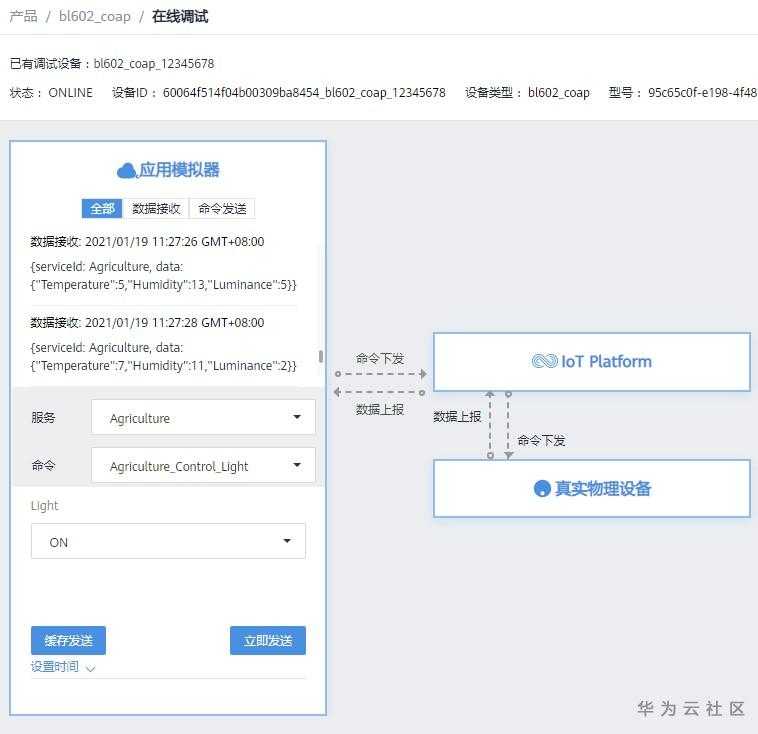Click the 真实物理设备 circle icon
The width and height of the screenshot is (758, 734).
(x=542, y=488)
